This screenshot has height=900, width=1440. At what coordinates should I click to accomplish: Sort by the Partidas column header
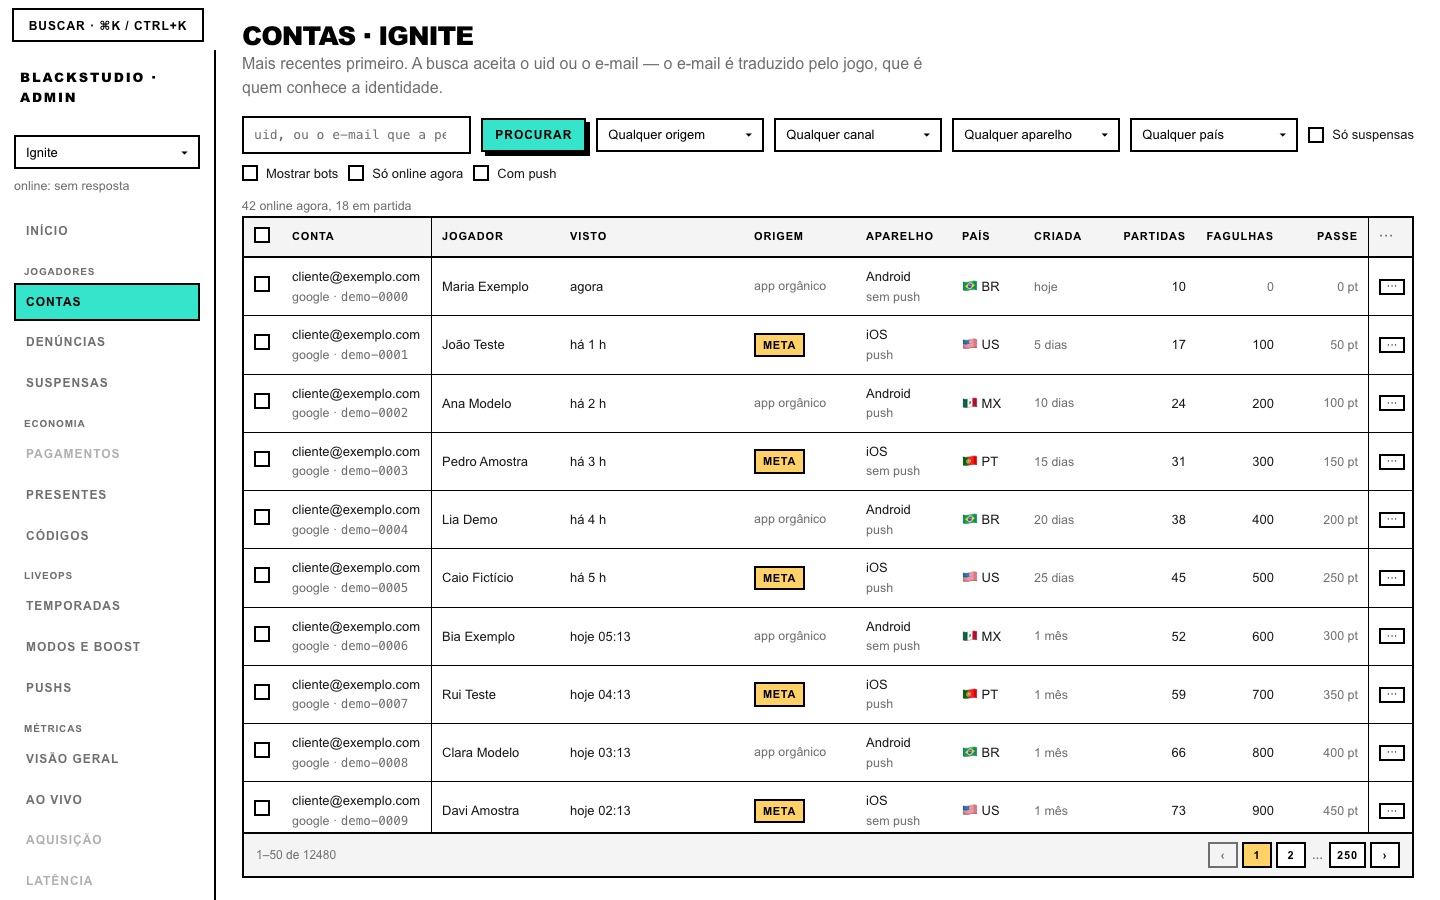[1154, 236]
